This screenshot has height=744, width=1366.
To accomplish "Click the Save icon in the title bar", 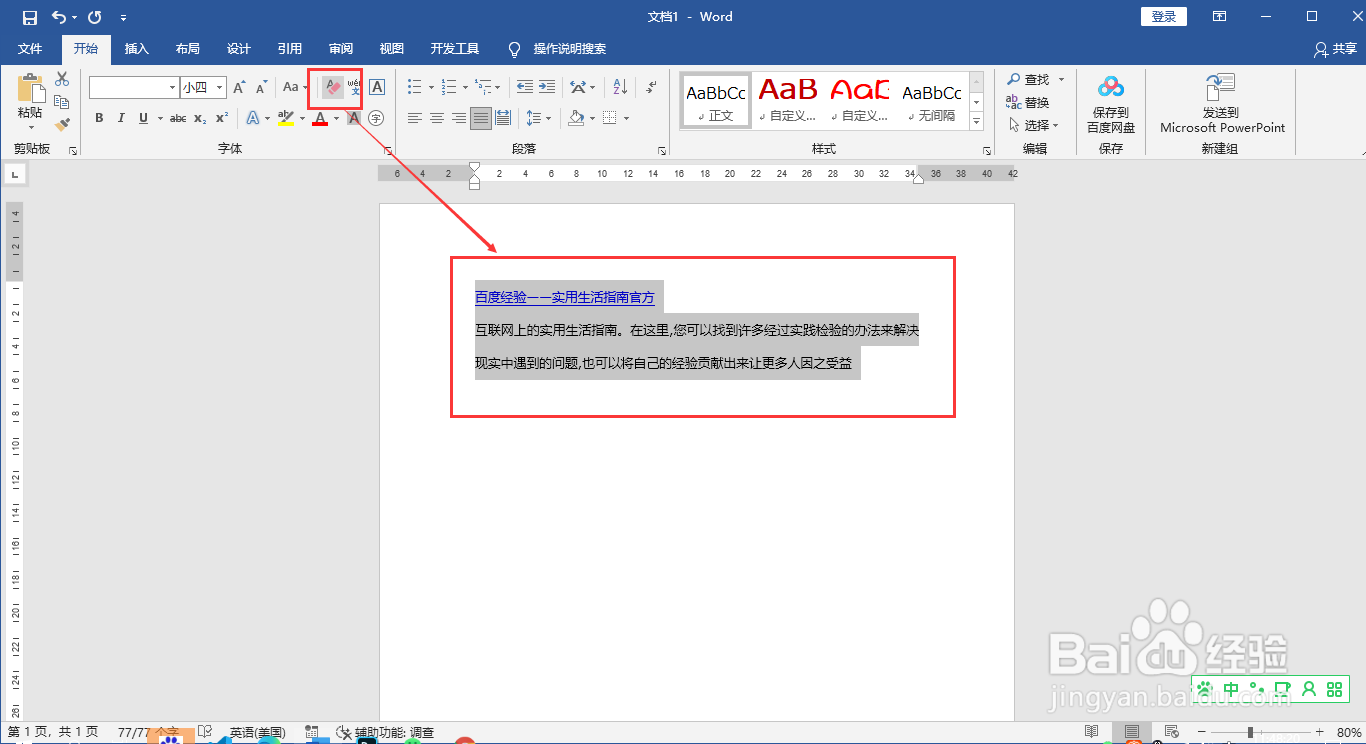I will [30, 17].
